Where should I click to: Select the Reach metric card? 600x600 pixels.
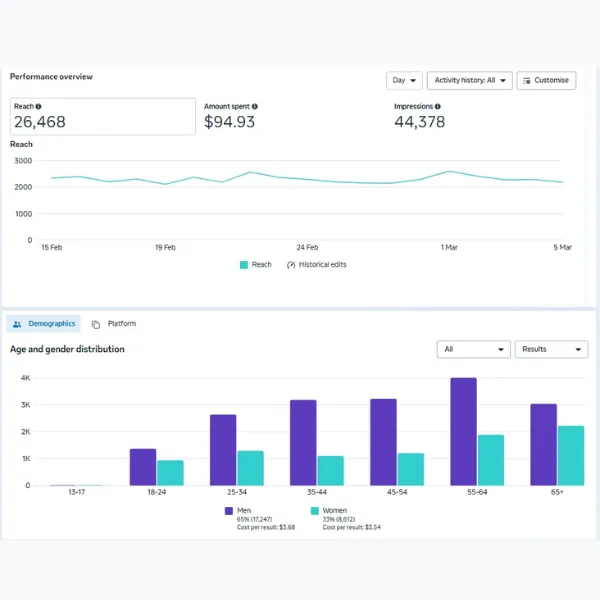tap(103, 116)
